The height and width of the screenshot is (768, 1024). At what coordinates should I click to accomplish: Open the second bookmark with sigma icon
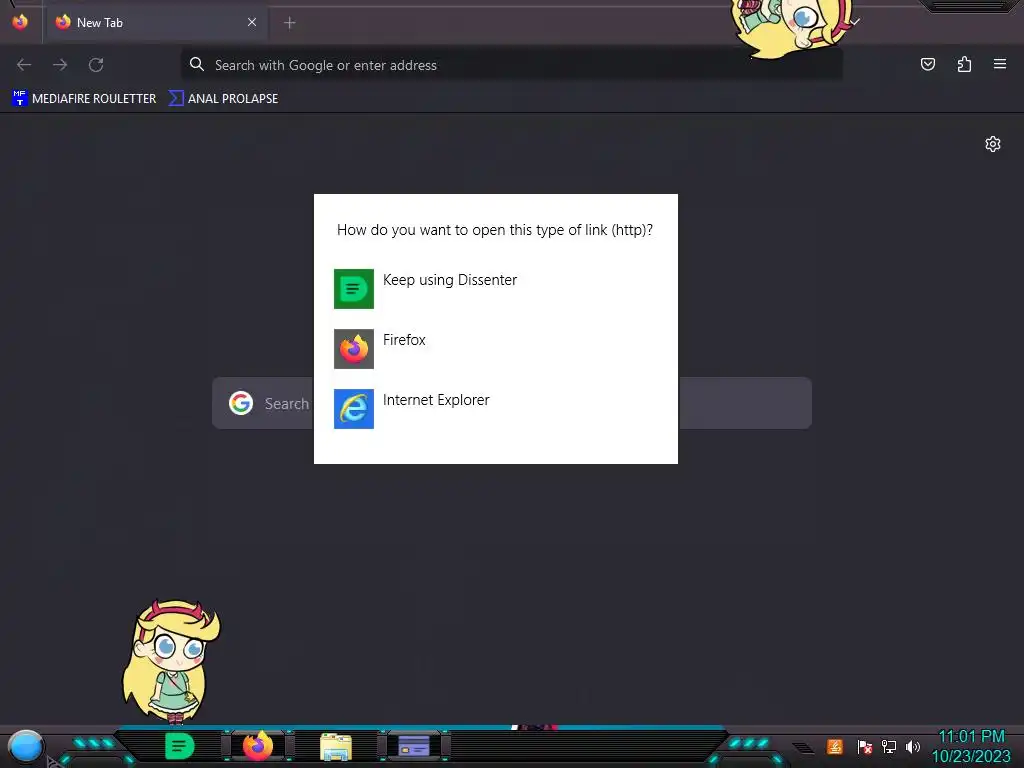pos(223,99)
